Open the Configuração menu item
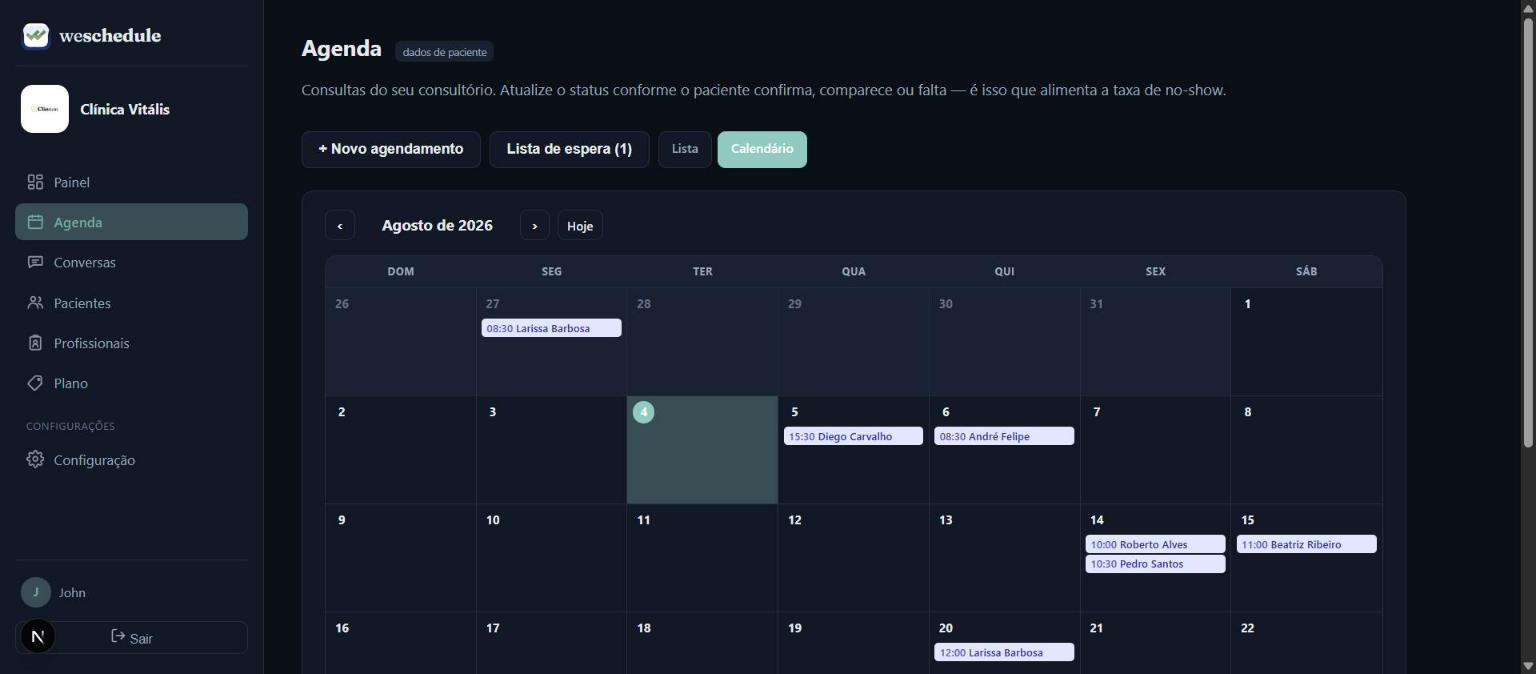Screen dimensions: 1536x674 pyautogui.click(x=131, y=460)
